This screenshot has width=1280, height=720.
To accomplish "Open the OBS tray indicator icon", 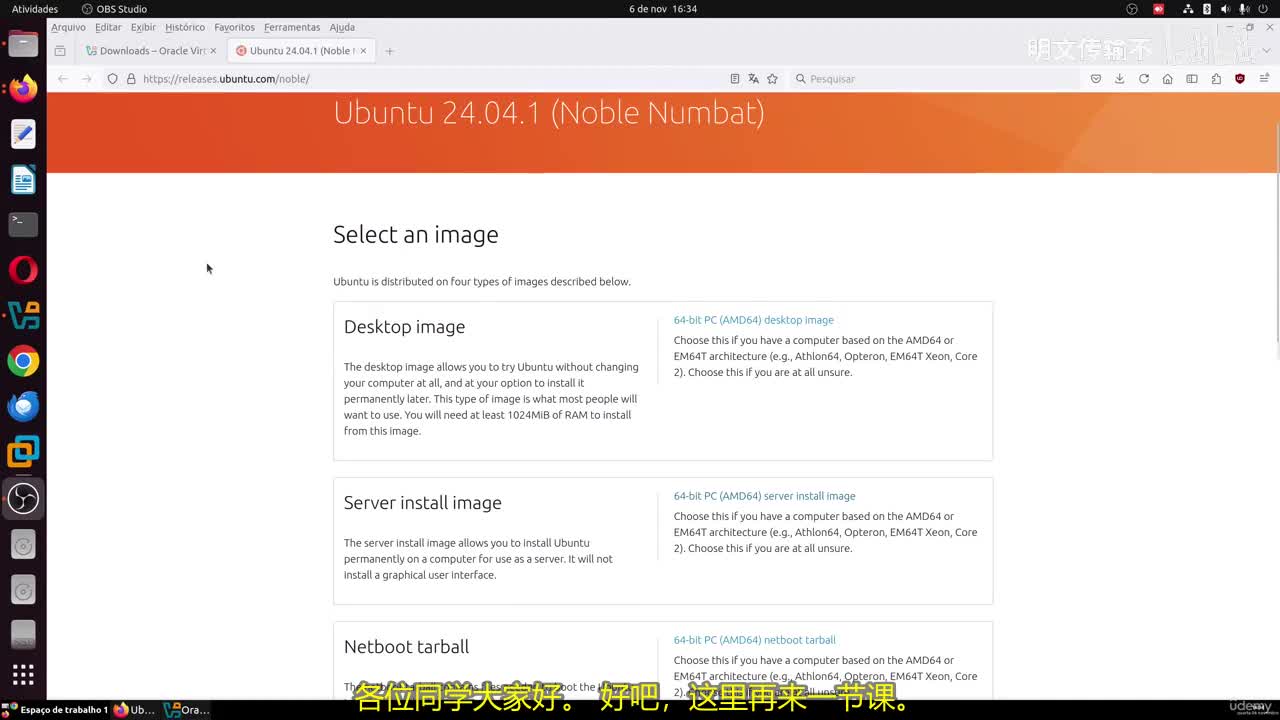I will (1132, 9).
